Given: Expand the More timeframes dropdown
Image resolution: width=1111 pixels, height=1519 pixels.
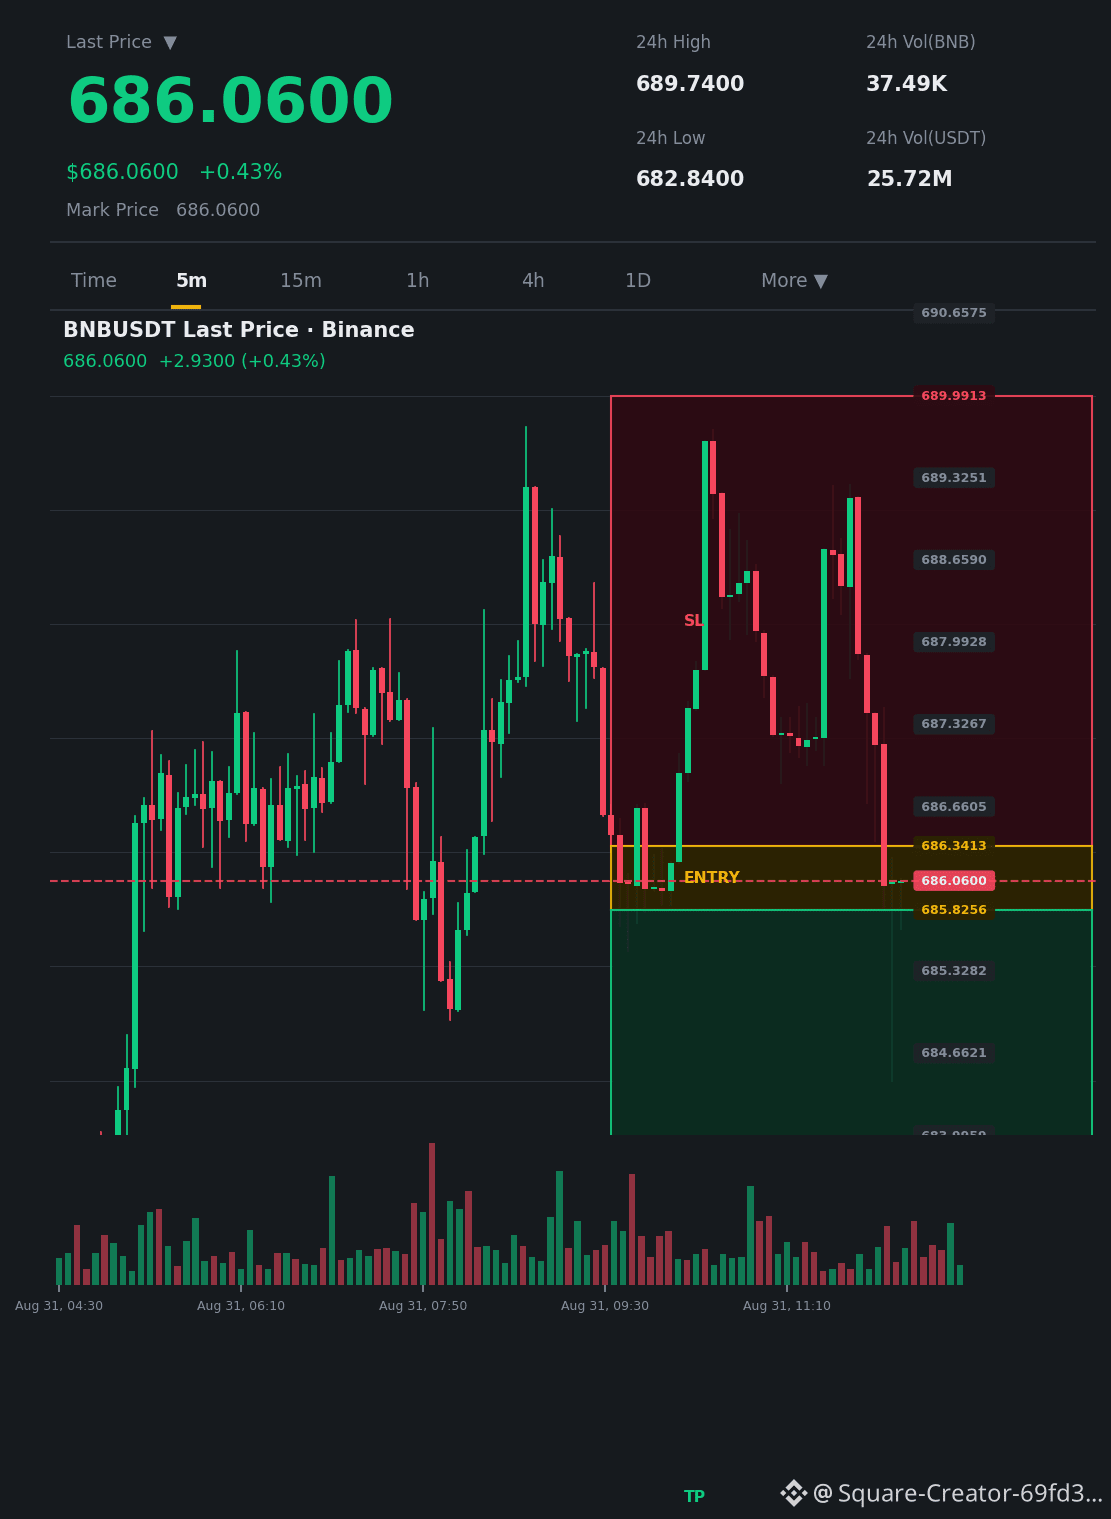Looking at the screenshot, I should click(794, 281).
